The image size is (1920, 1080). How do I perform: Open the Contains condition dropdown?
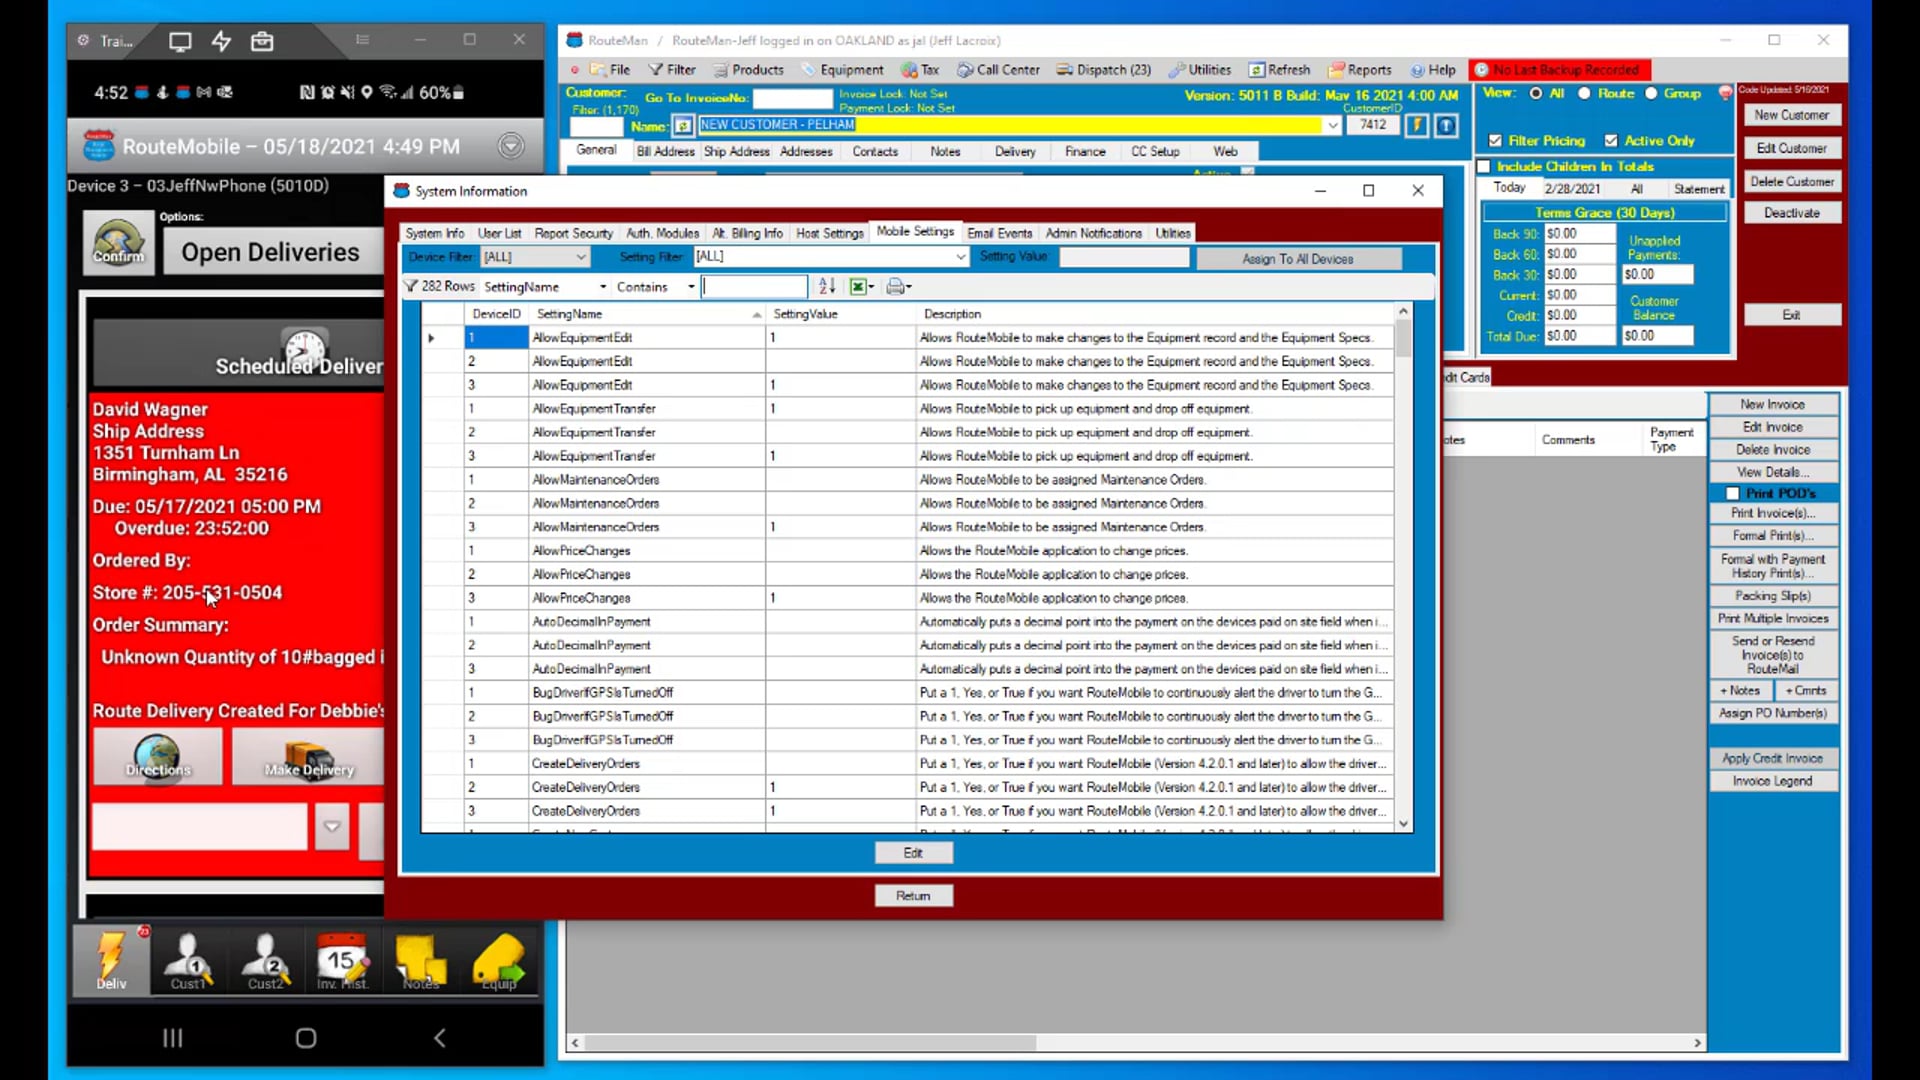[x=691, y=287]
